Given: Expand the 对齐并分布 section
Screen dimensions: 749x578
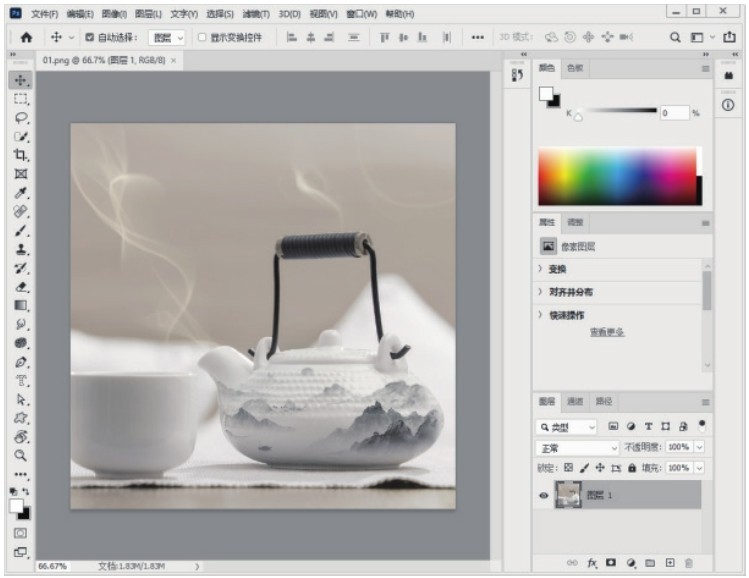Looking at the screenshot, I should (570, 292).
